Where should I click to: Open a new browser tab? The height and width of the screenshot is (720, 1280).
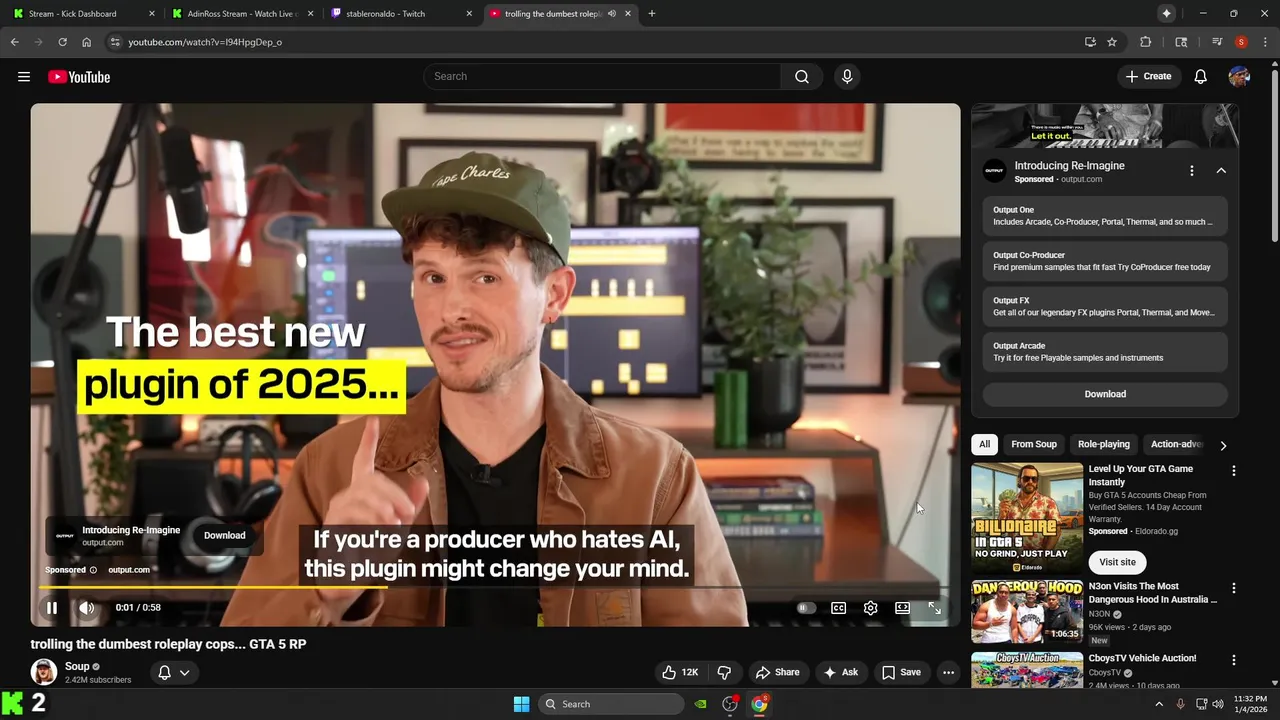coord(652,14)
